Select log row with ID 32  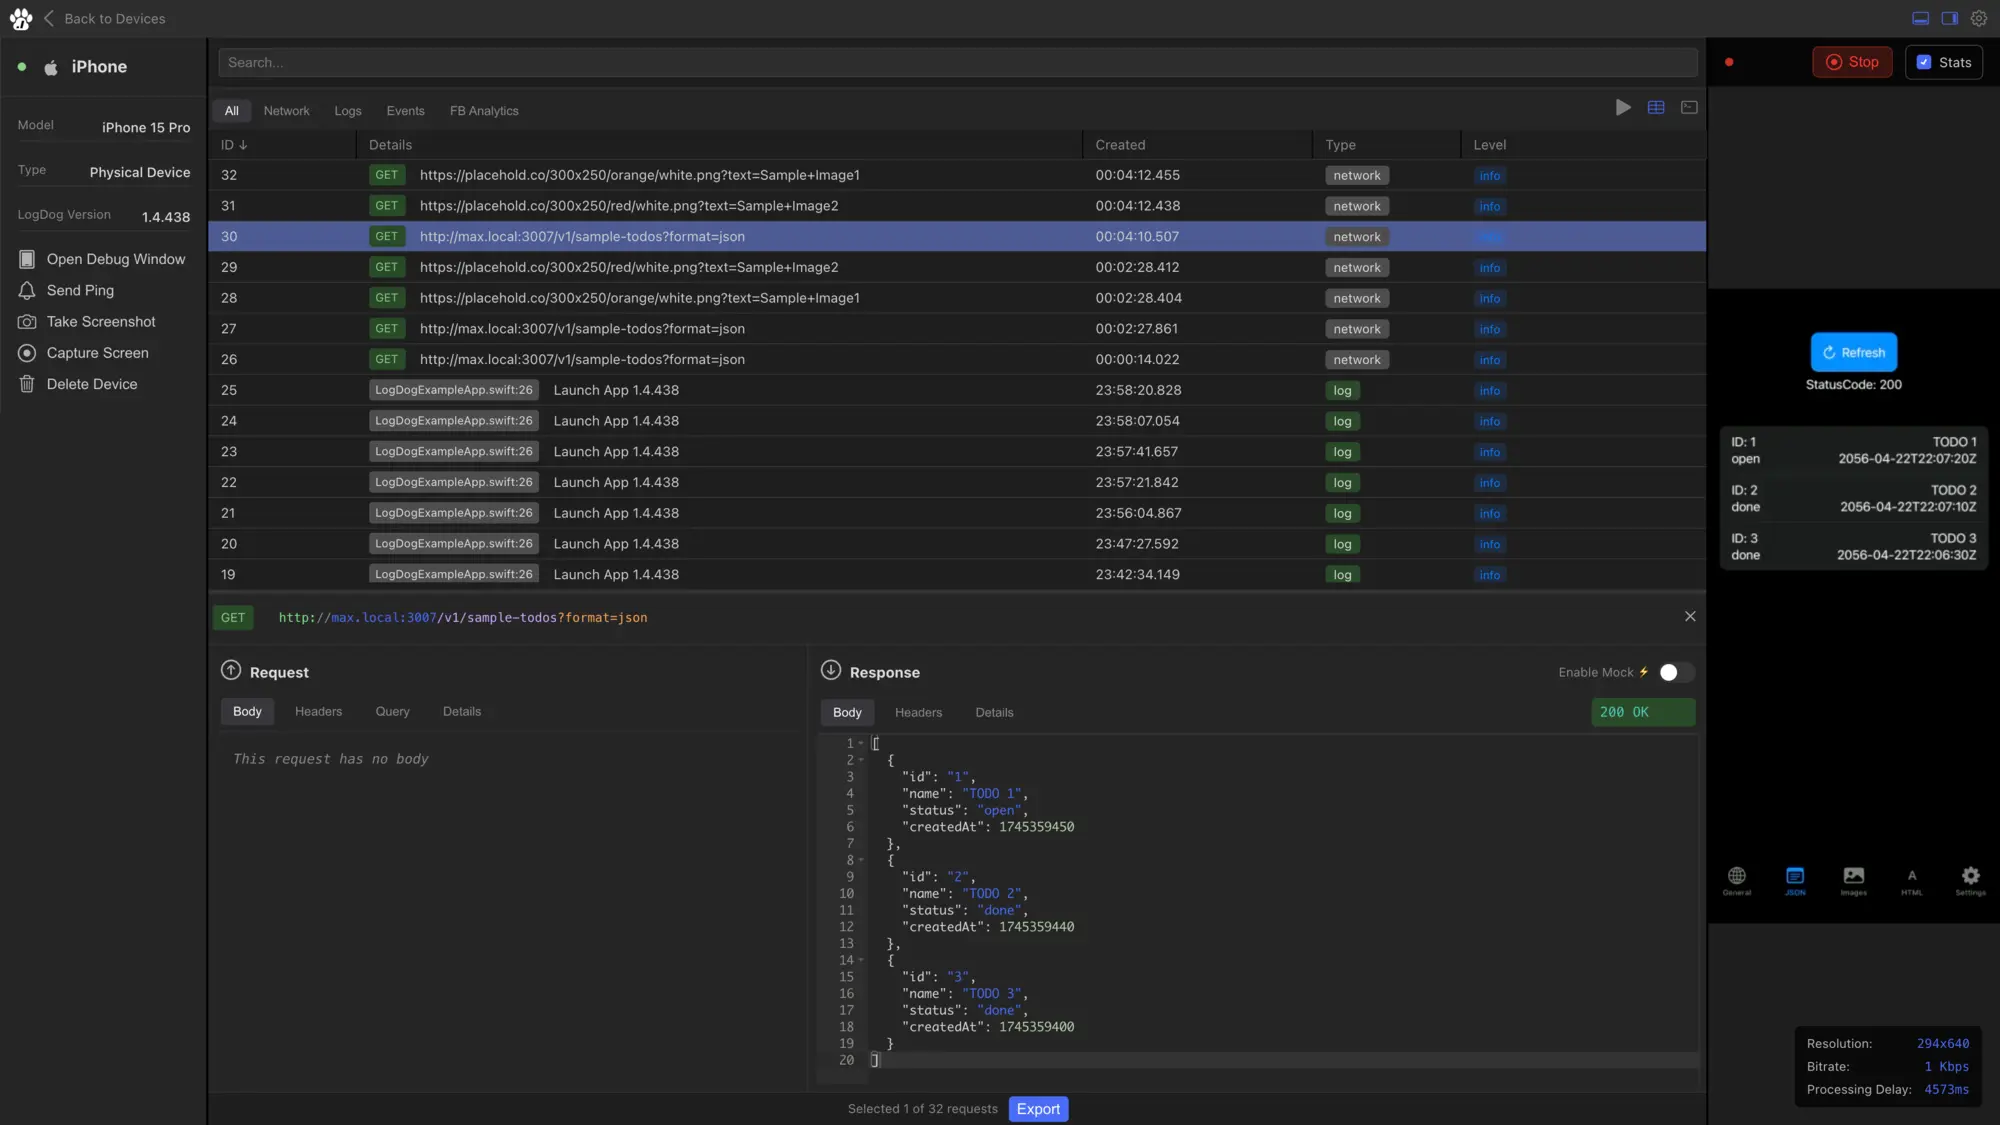(x=957, y=175)
